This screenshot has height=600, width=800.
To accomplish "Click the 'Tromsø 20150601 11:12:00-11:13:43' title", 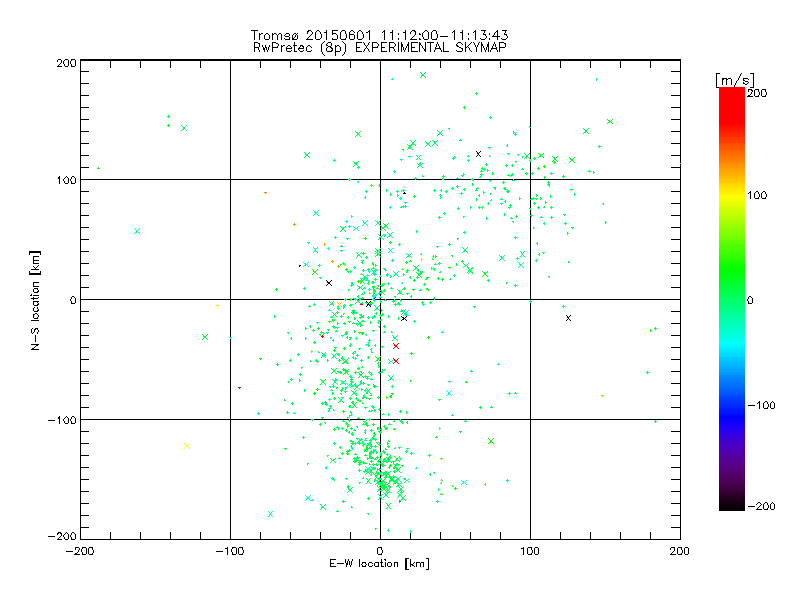I will (x=380, y=35).
